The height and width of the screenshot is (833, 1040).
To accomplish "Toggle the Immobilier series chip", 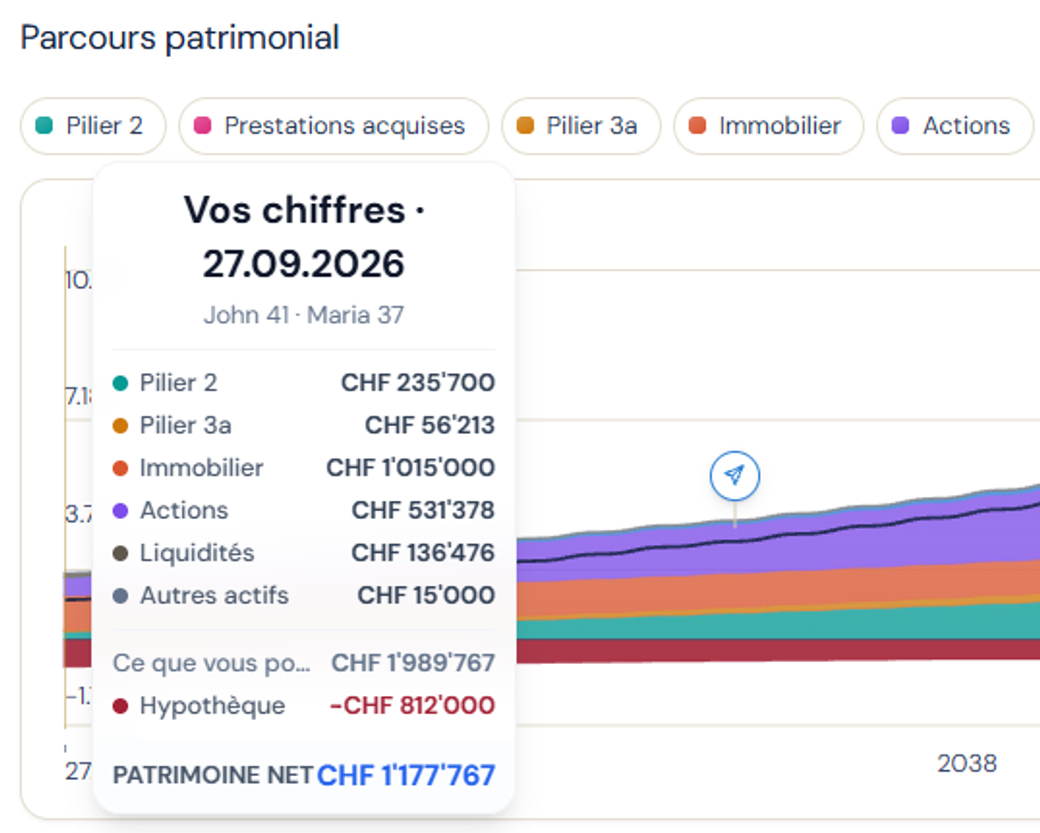I will (x=769, y=126).
